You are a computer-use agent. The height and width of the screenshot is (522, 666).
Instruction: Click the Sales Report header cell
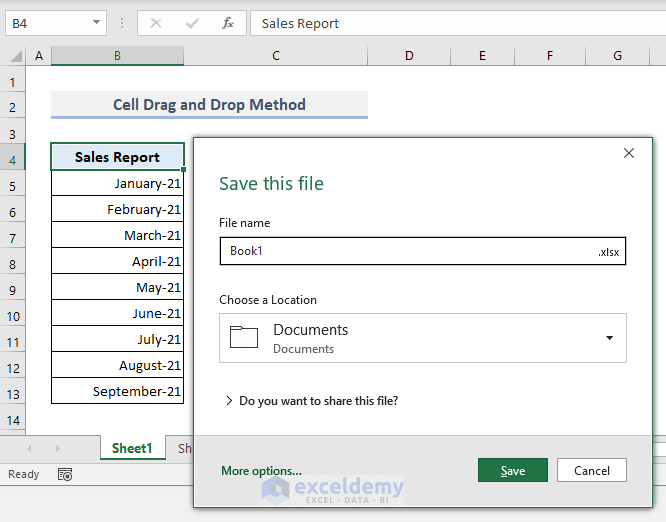(118, 157)
